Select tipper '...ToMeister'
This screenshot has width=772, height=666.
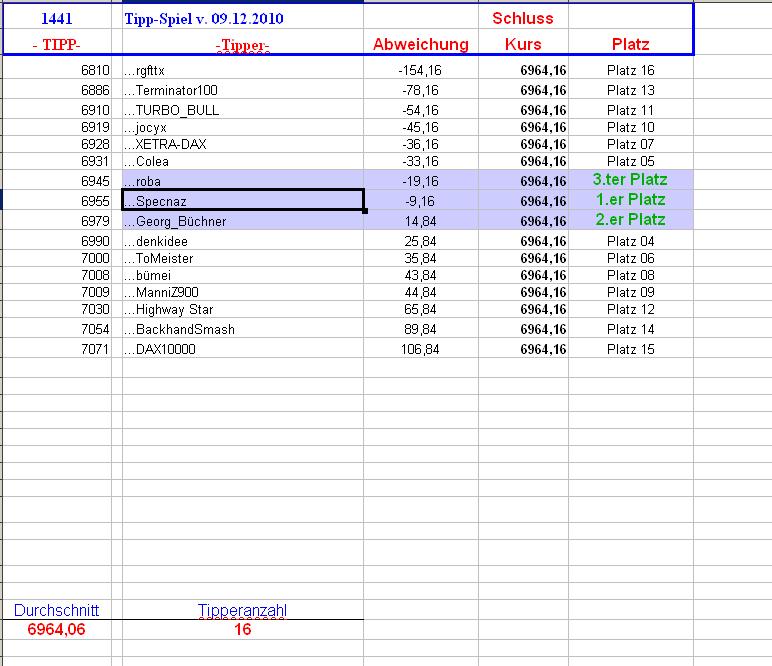[x=159, y=258]
